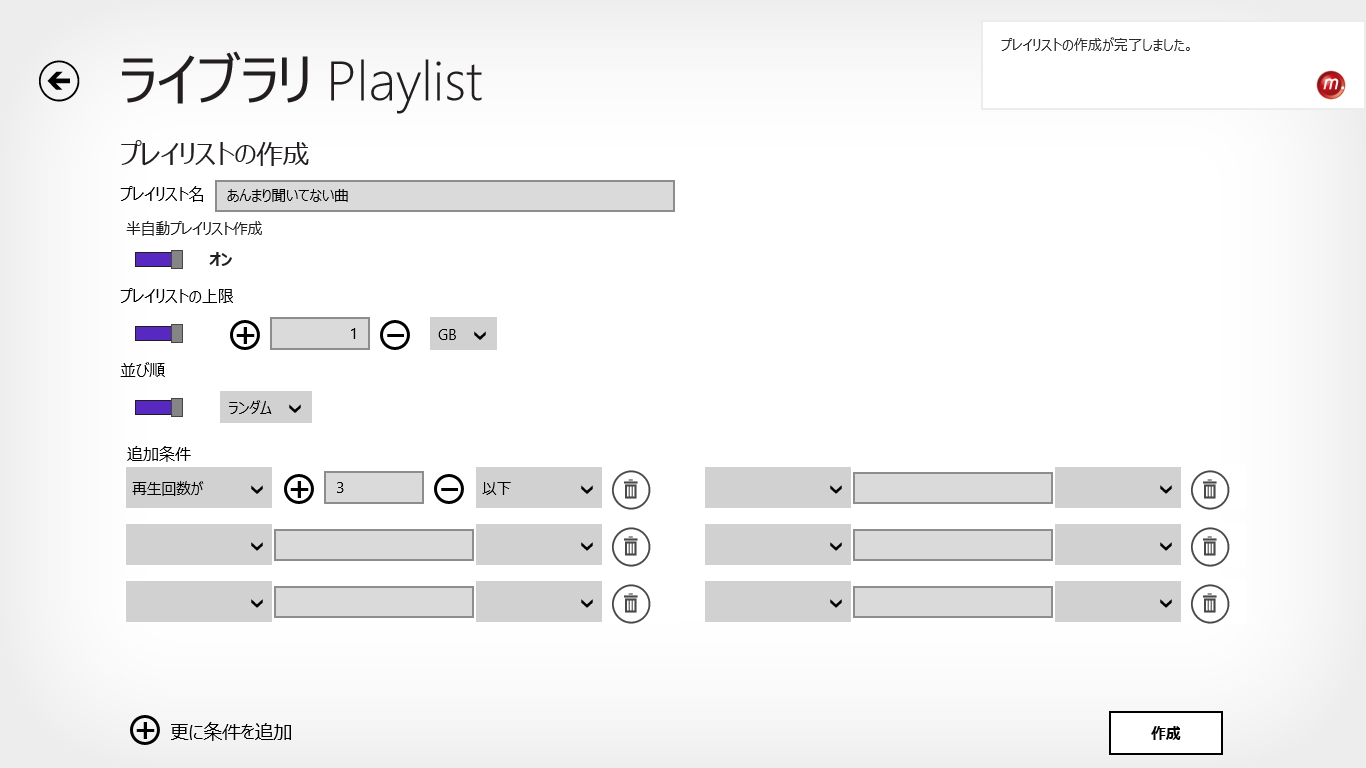Increase the play count condition value

click(x=299, y=489)
